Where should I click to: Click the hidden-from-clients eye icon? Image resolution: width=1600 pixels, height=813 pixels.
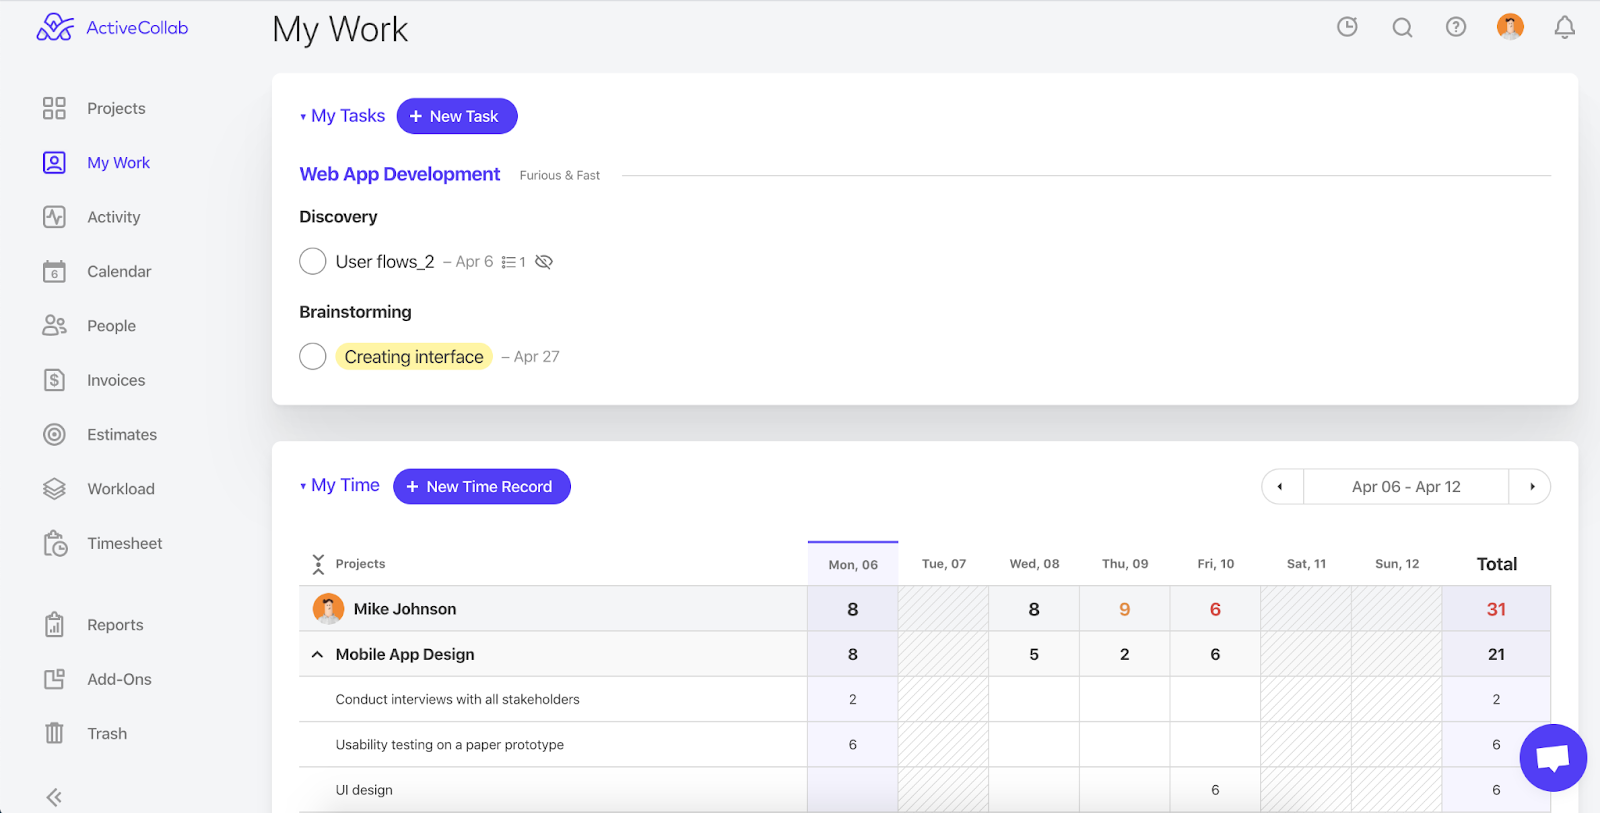click(544, 262)
